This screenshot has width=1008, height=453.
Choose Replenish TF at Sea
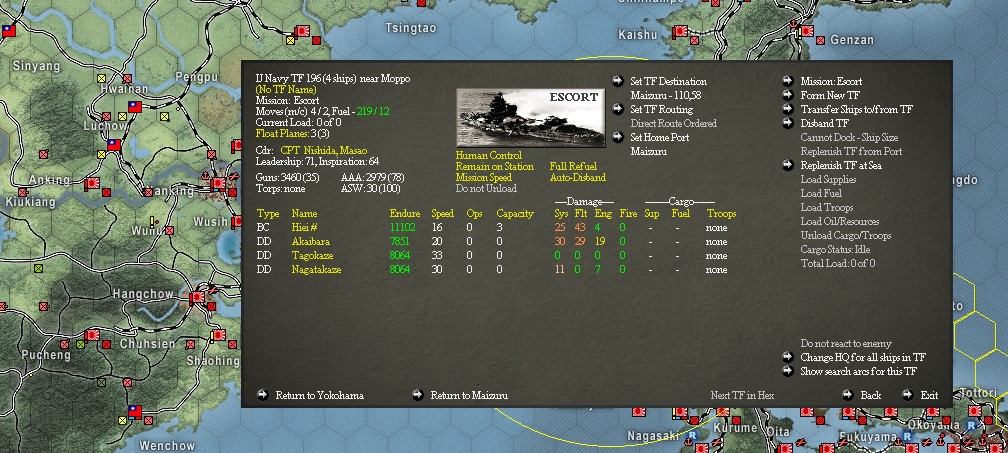tap(840, 165)
